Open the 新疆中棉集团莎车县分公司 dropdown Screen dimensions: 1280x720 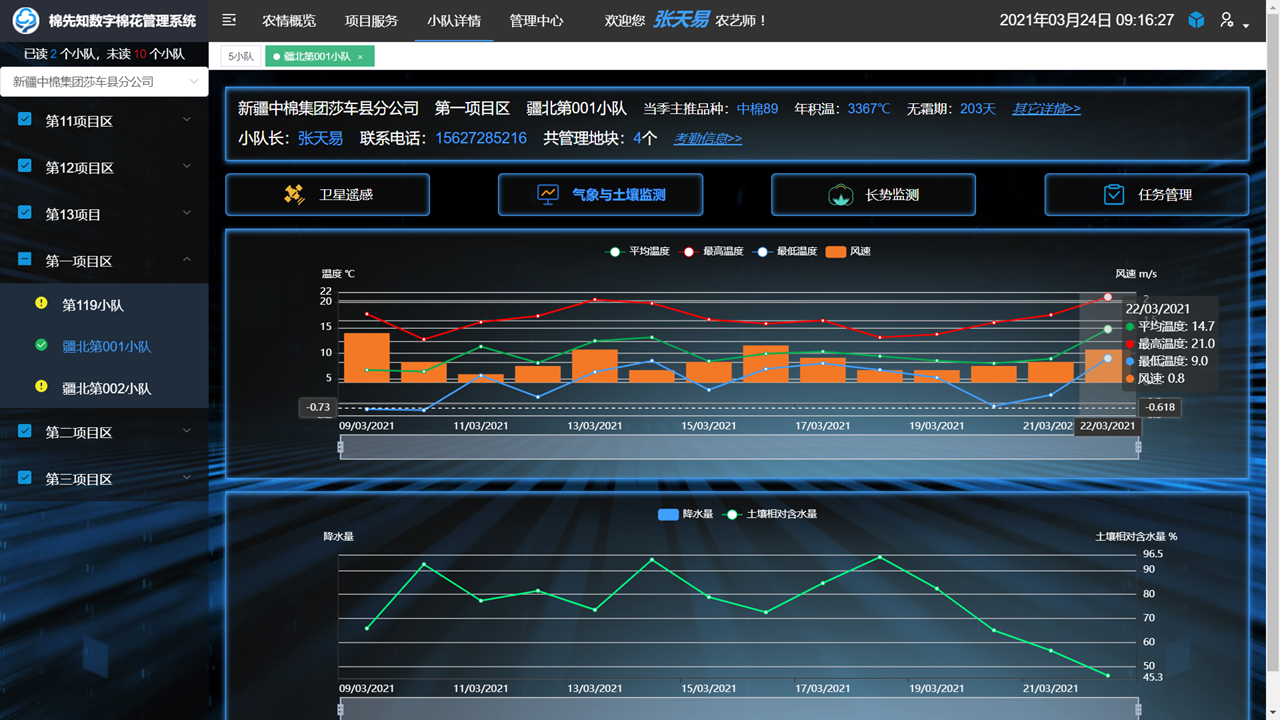point(104,82)
